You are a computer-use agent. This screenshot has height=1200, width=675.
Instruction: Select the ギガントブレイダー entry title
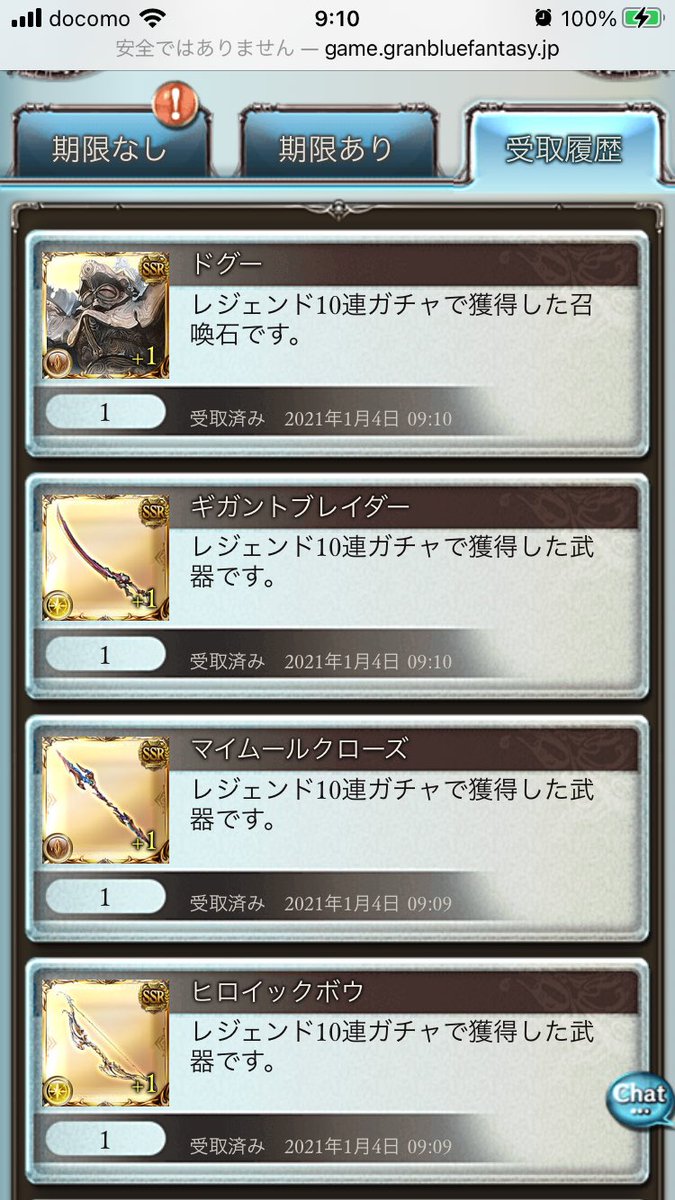(300, 507)
